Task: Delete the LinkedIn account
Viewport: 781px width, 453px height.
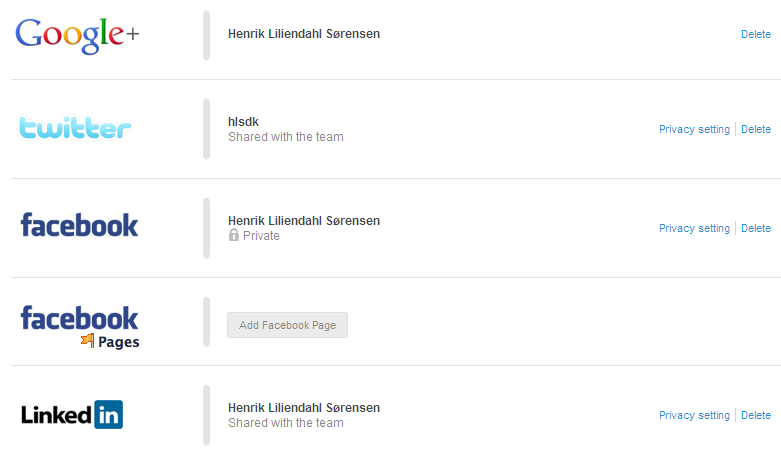Action: coord(755,415)
